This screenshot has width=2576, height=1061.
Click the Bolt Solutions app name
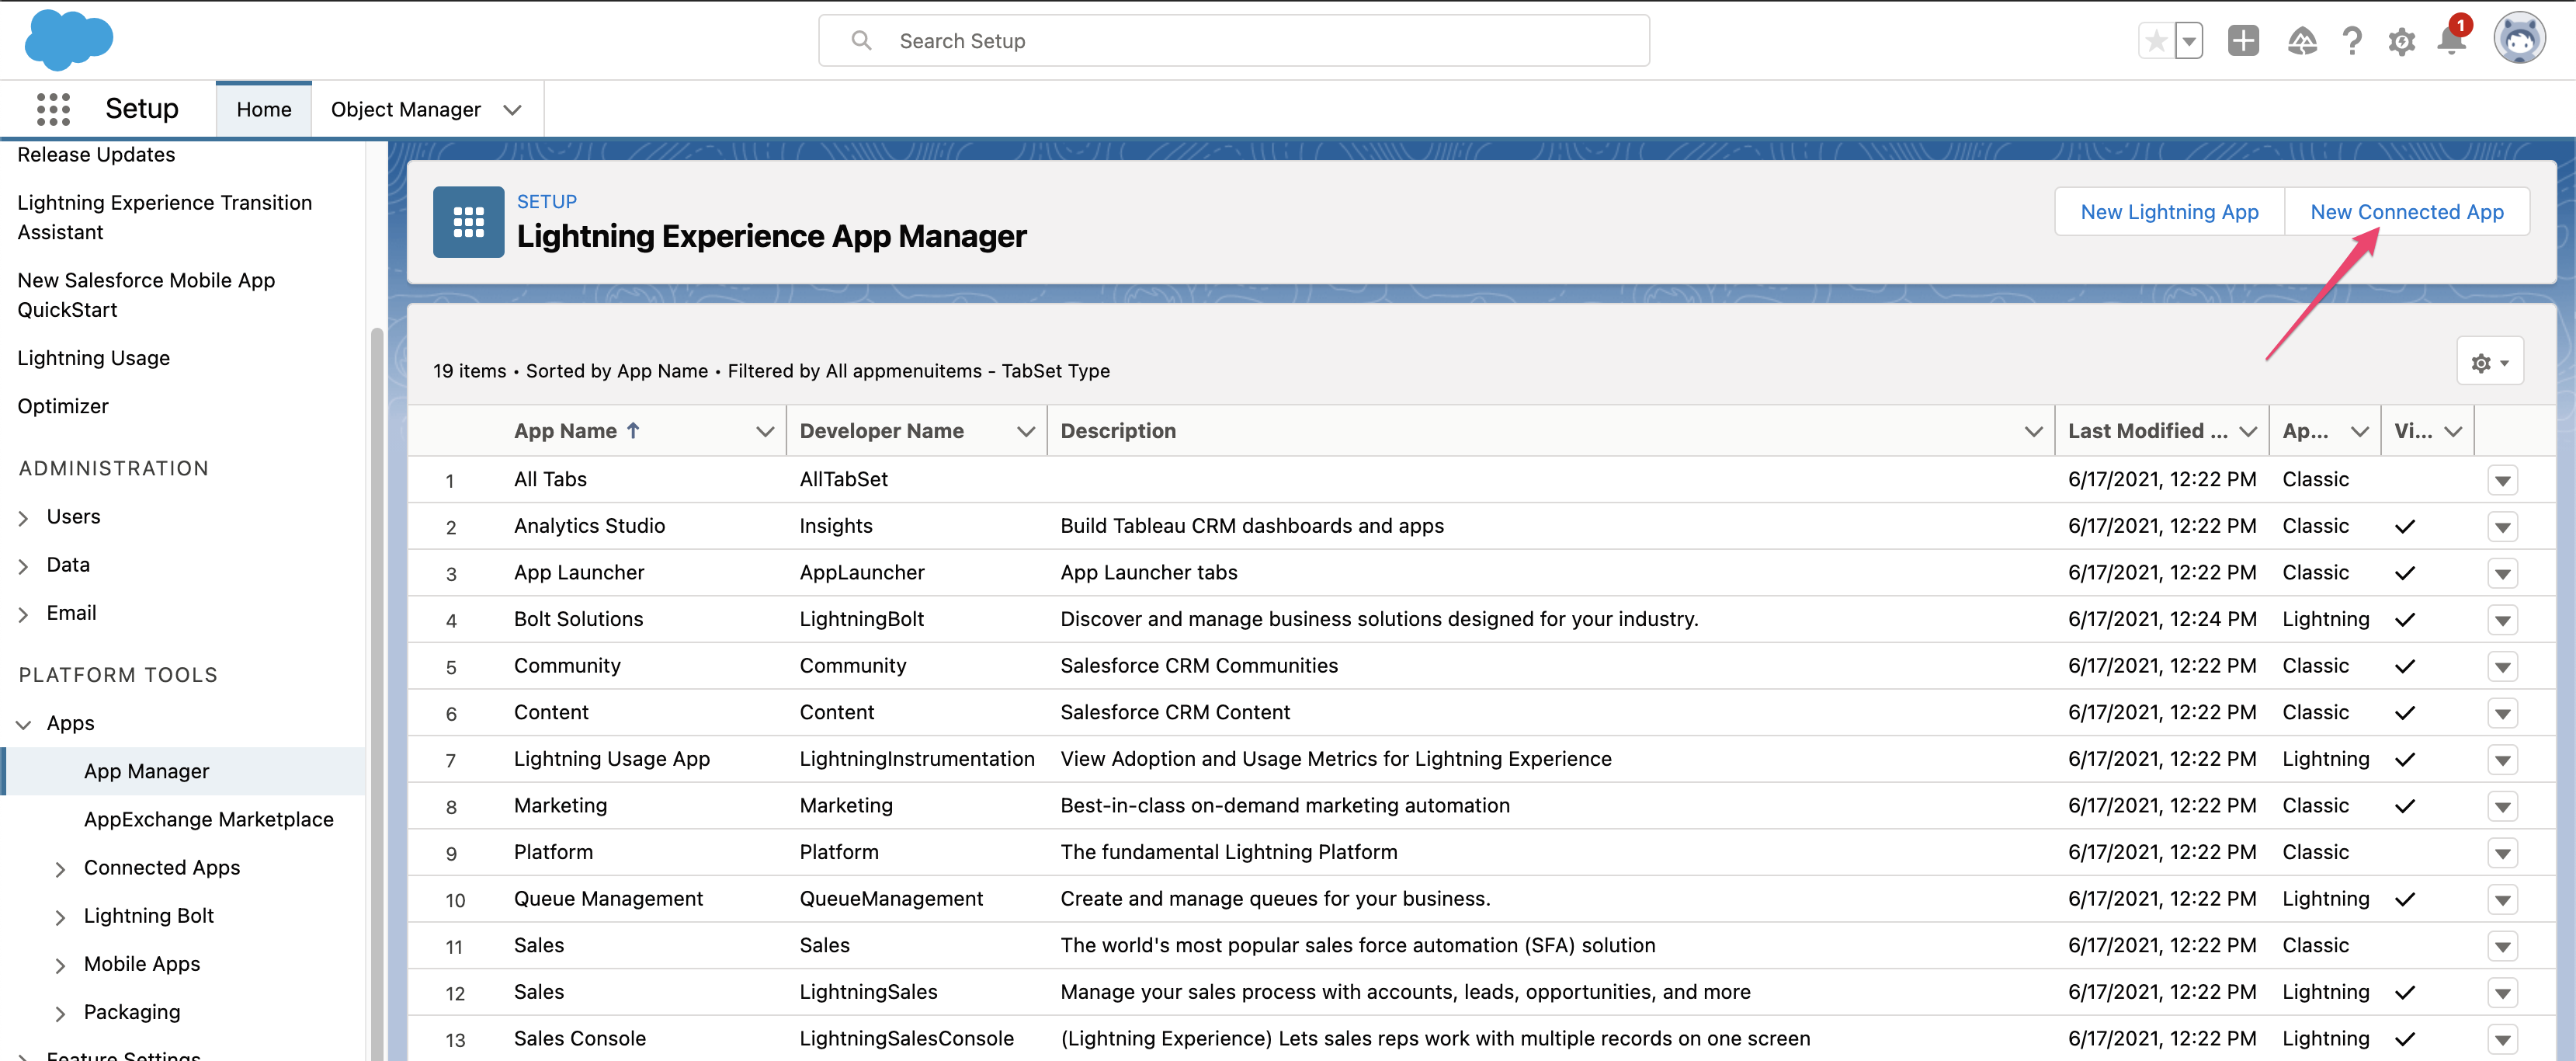click(x=578, y=619)
